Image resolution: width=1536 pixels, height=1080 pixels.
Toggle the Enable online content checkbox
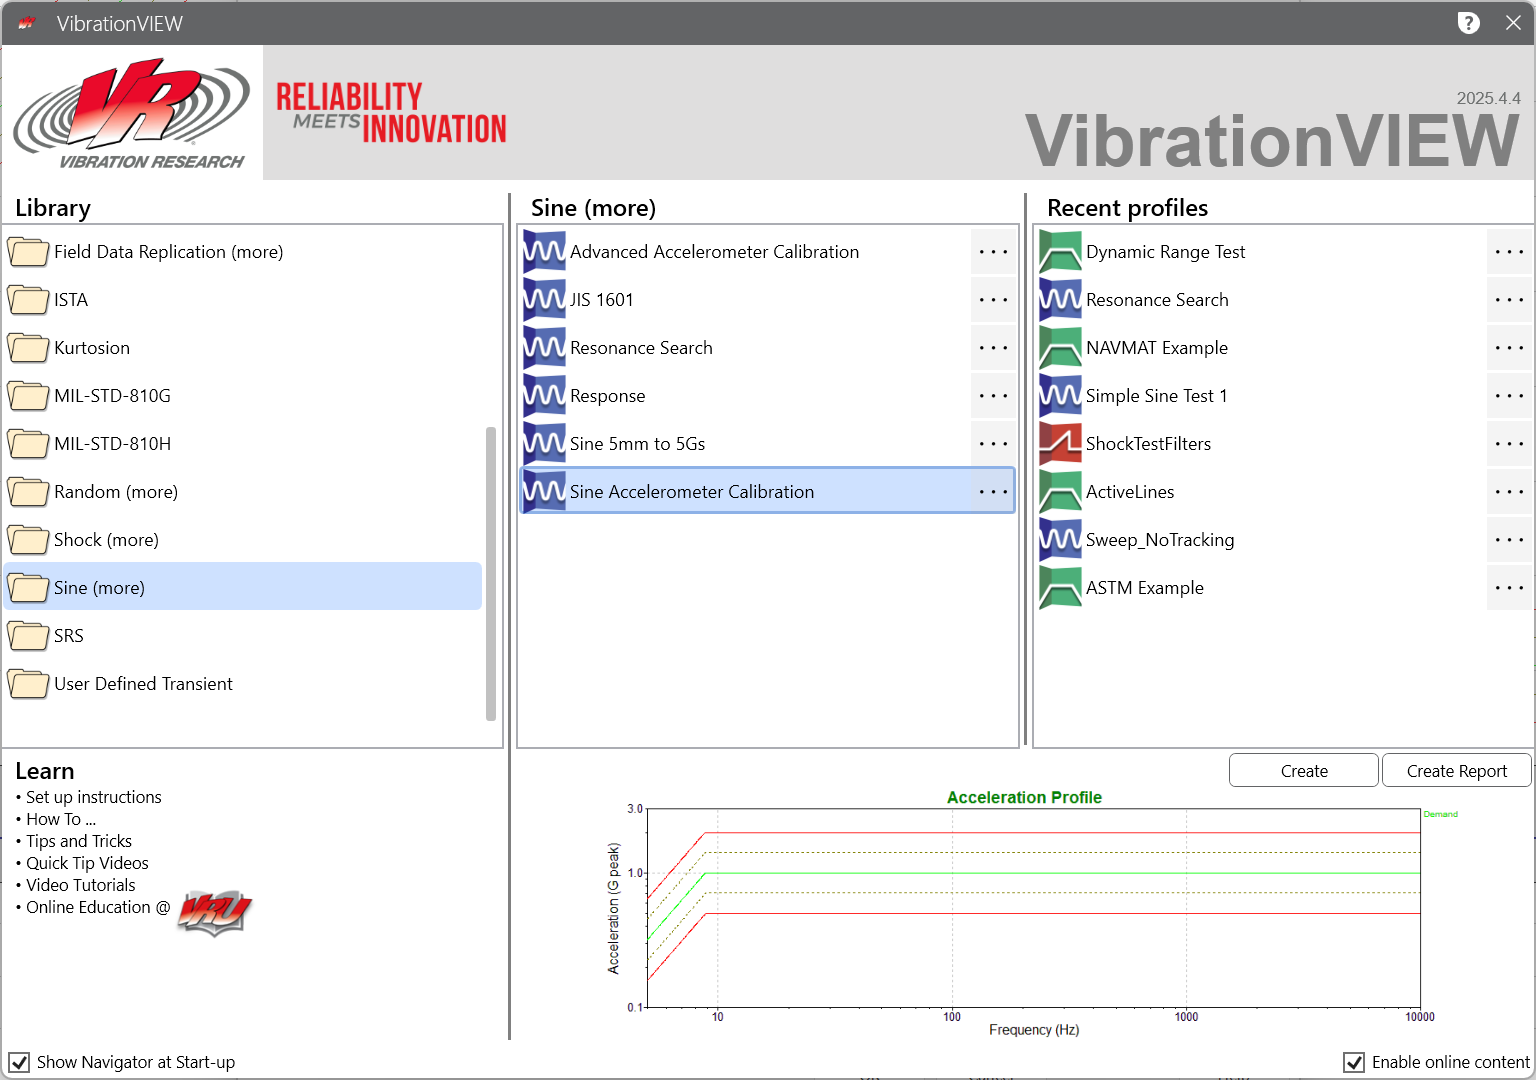1354,1062
